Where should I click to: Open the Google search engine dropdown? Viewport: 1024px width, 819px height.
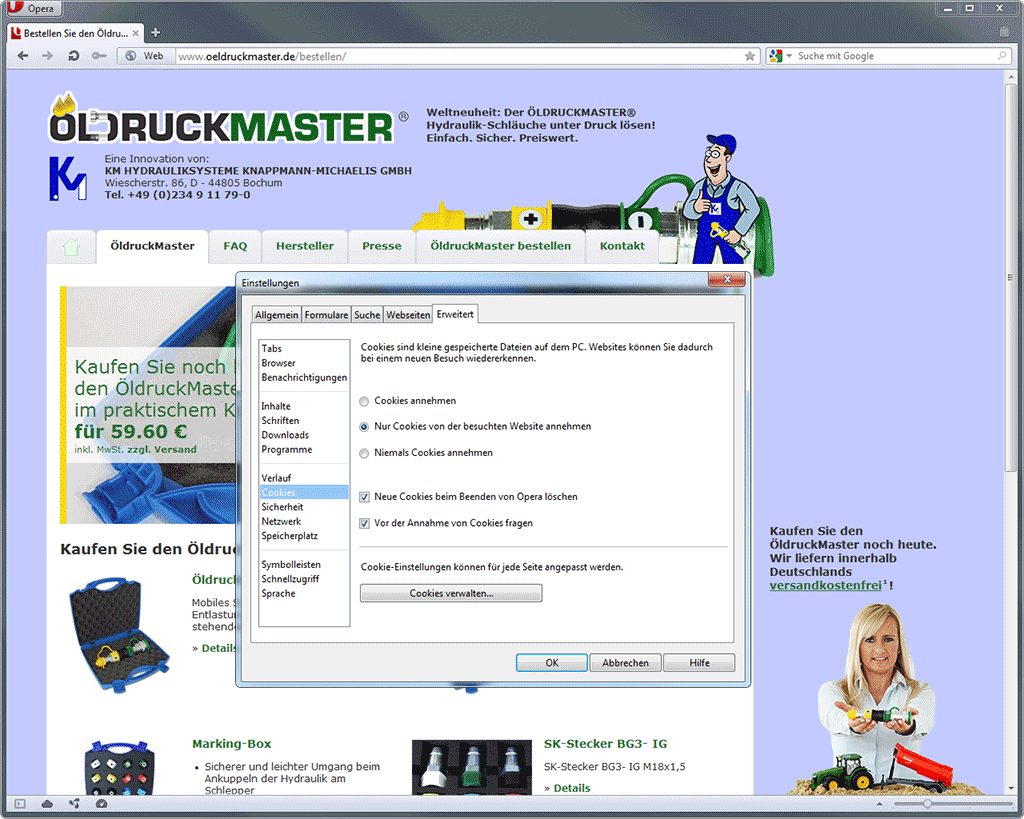[x=780, y=56]
